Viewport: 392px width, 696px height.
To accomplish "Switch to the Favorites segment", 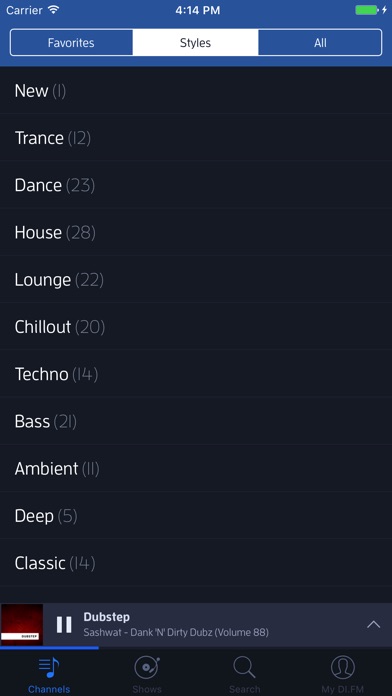I will pos(71,43).
